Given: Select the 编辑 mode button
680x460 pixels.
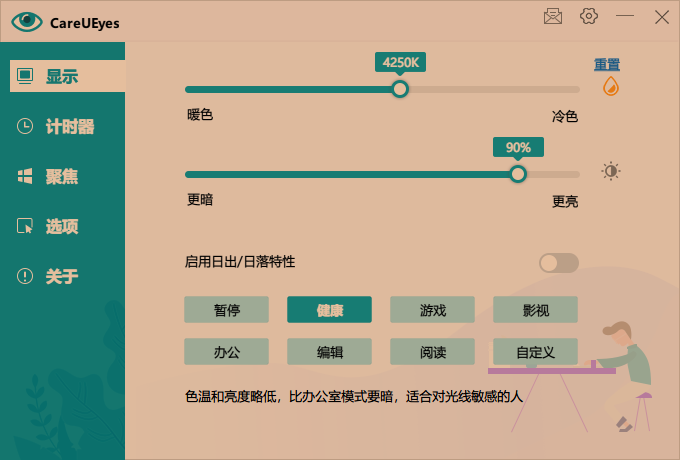Looking at the screenshot, I should tap(329, 352).
